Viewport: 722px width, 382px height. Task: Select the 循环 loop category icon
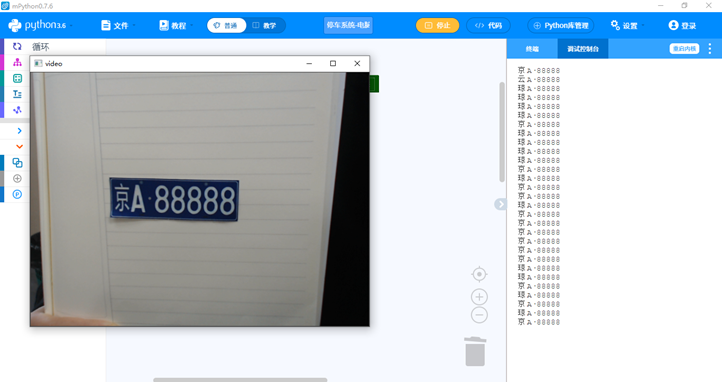coord(17,46)
